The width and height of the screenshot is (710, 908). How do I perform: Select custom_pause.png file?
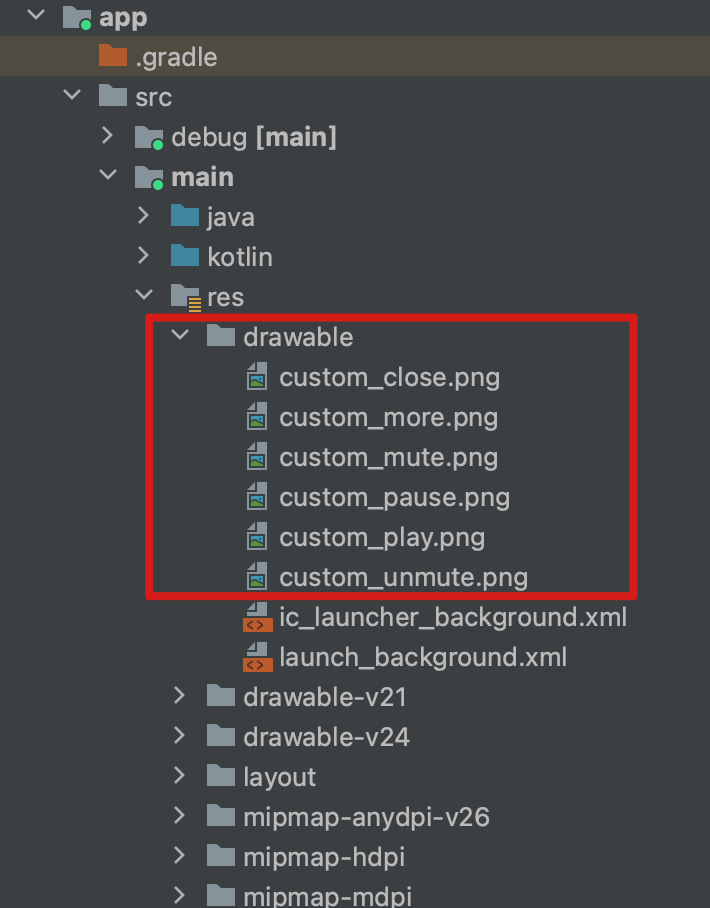[394, 497]
